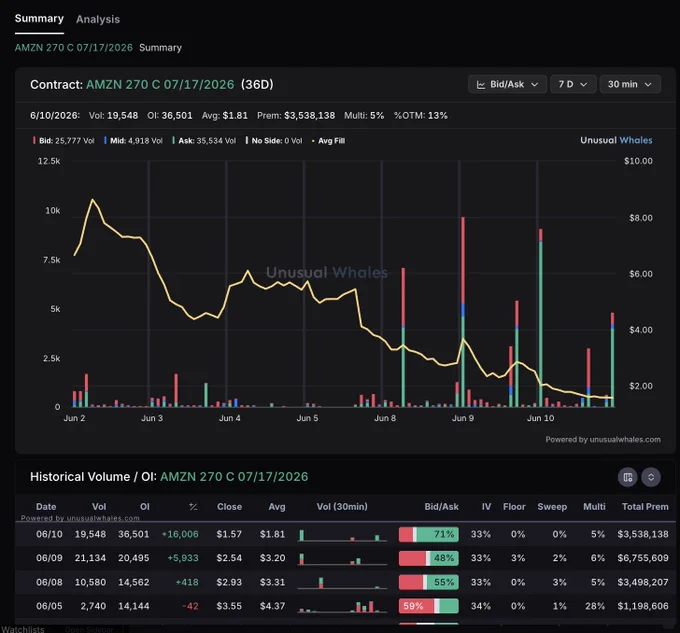Sort table by Total Prem column
Image resolution: width=680 pixels, height=633 pixels.
pos(645,506)
